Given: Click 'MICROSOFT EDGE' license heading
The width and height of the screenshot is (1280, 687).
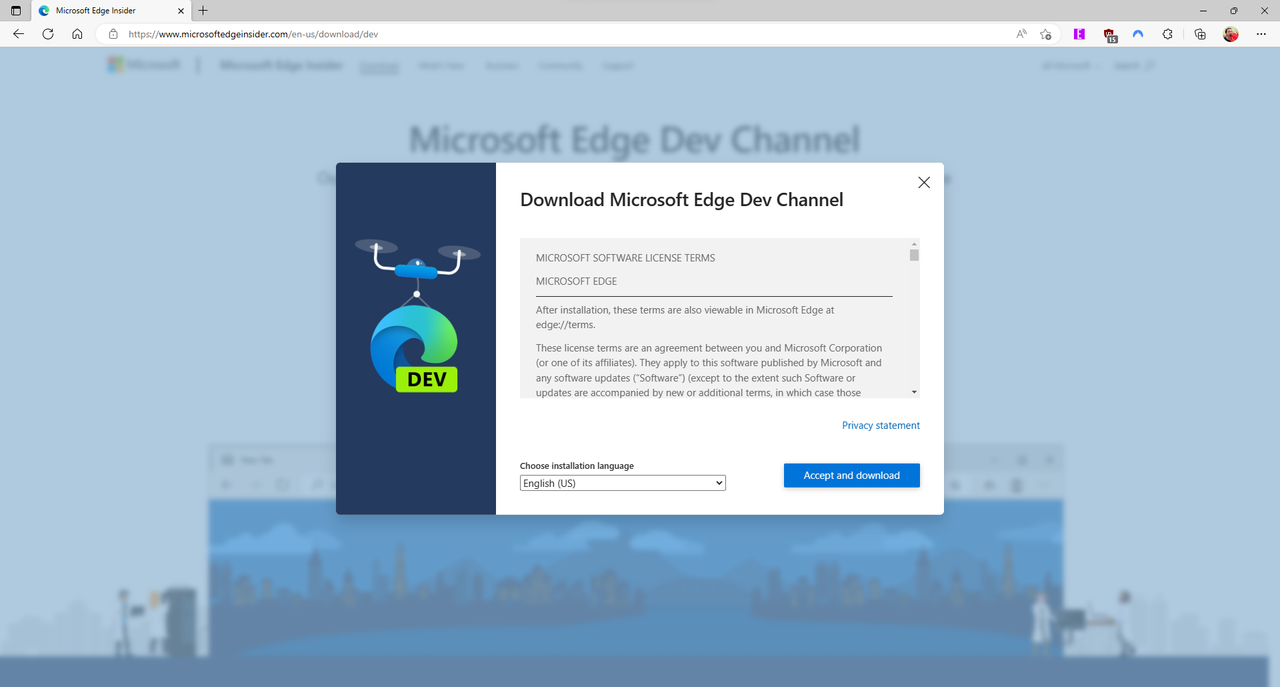Looking at the screenshot, I should pyautogui.click(x=576, y=281).
